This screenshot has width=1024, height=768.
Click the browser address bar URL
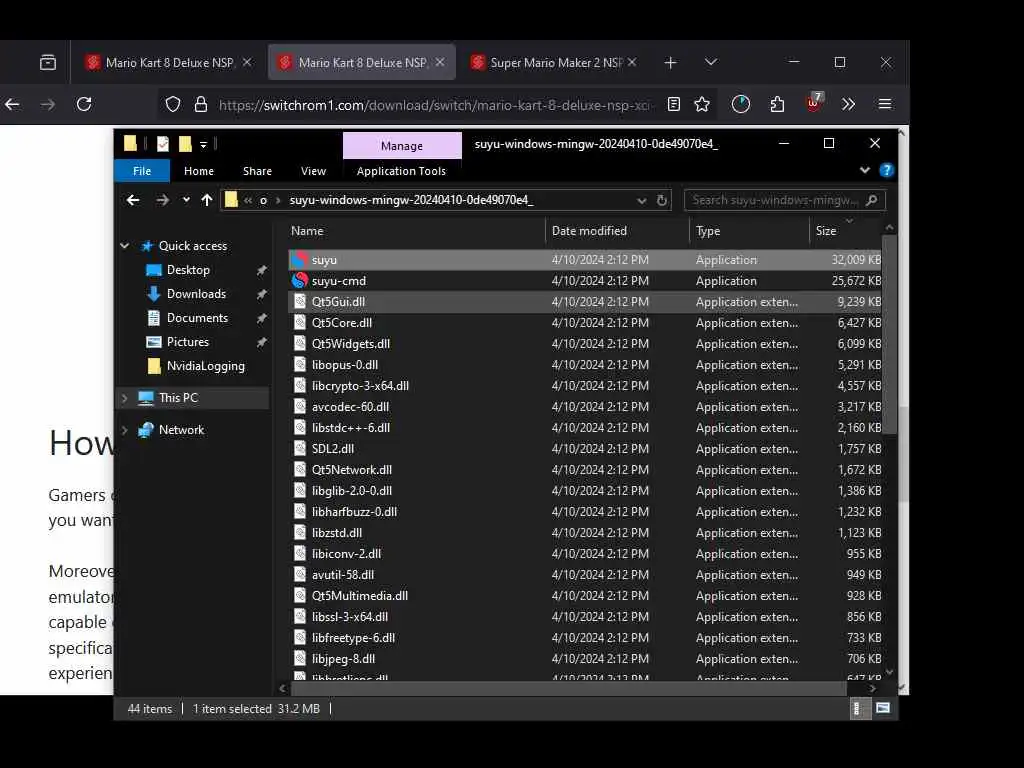[x=434, y=105]
